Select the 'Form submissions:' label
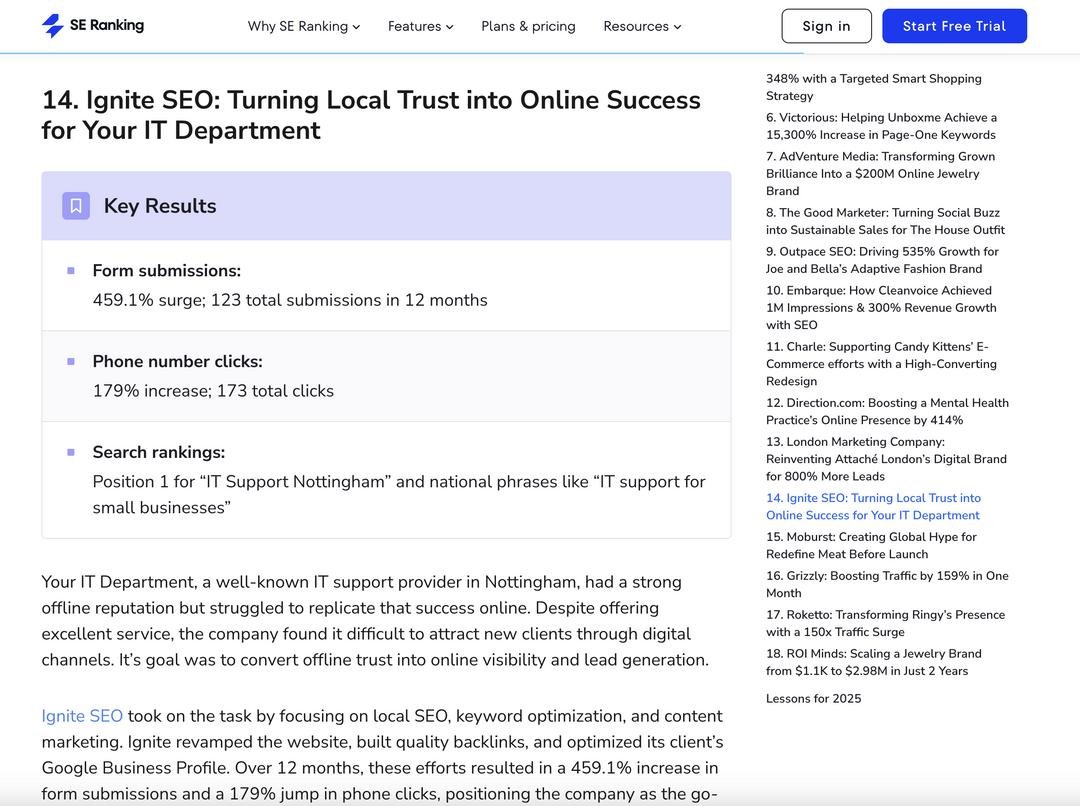Viewport: 1080px width, 806px height. [167, 271]
